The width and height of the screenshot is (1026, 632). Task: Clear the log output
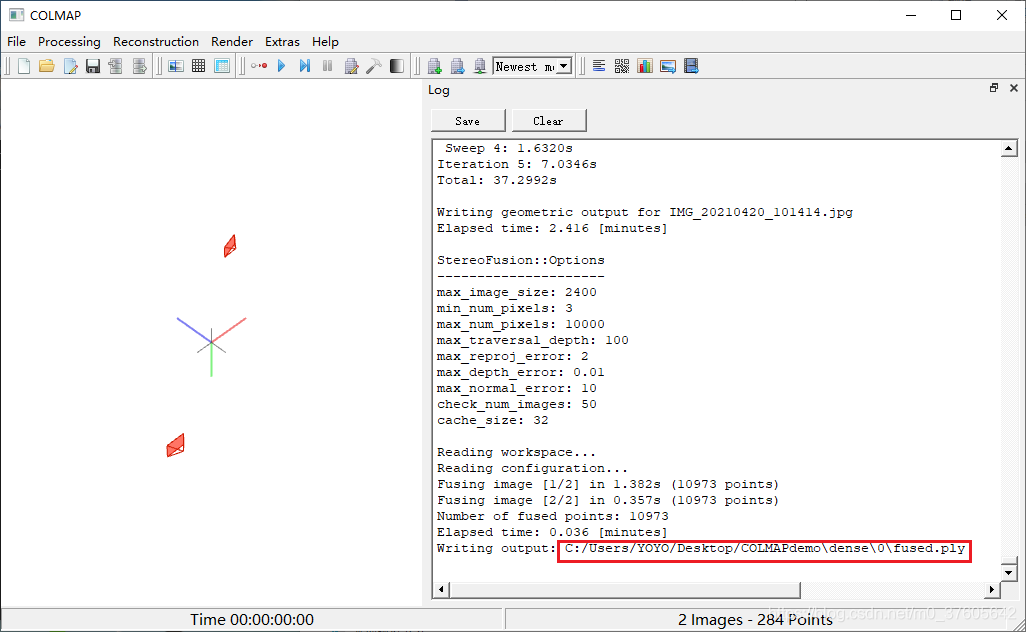(549, 120)
